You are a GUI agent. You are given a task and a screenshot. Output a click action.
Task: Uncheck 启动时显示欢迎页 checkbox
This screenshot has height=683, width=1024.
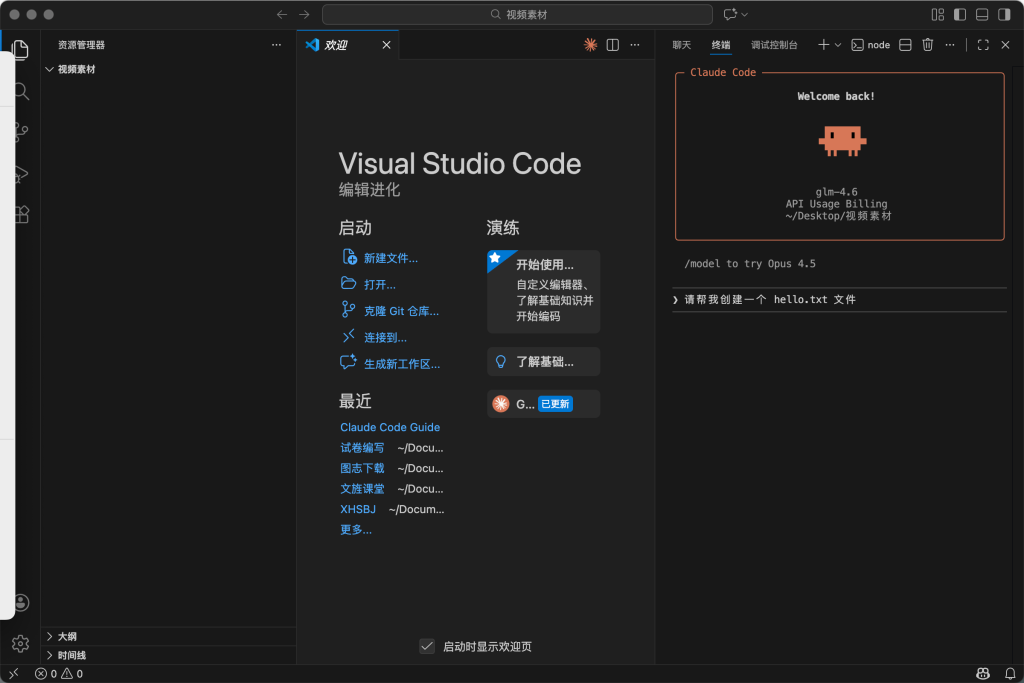coord(427,647)
